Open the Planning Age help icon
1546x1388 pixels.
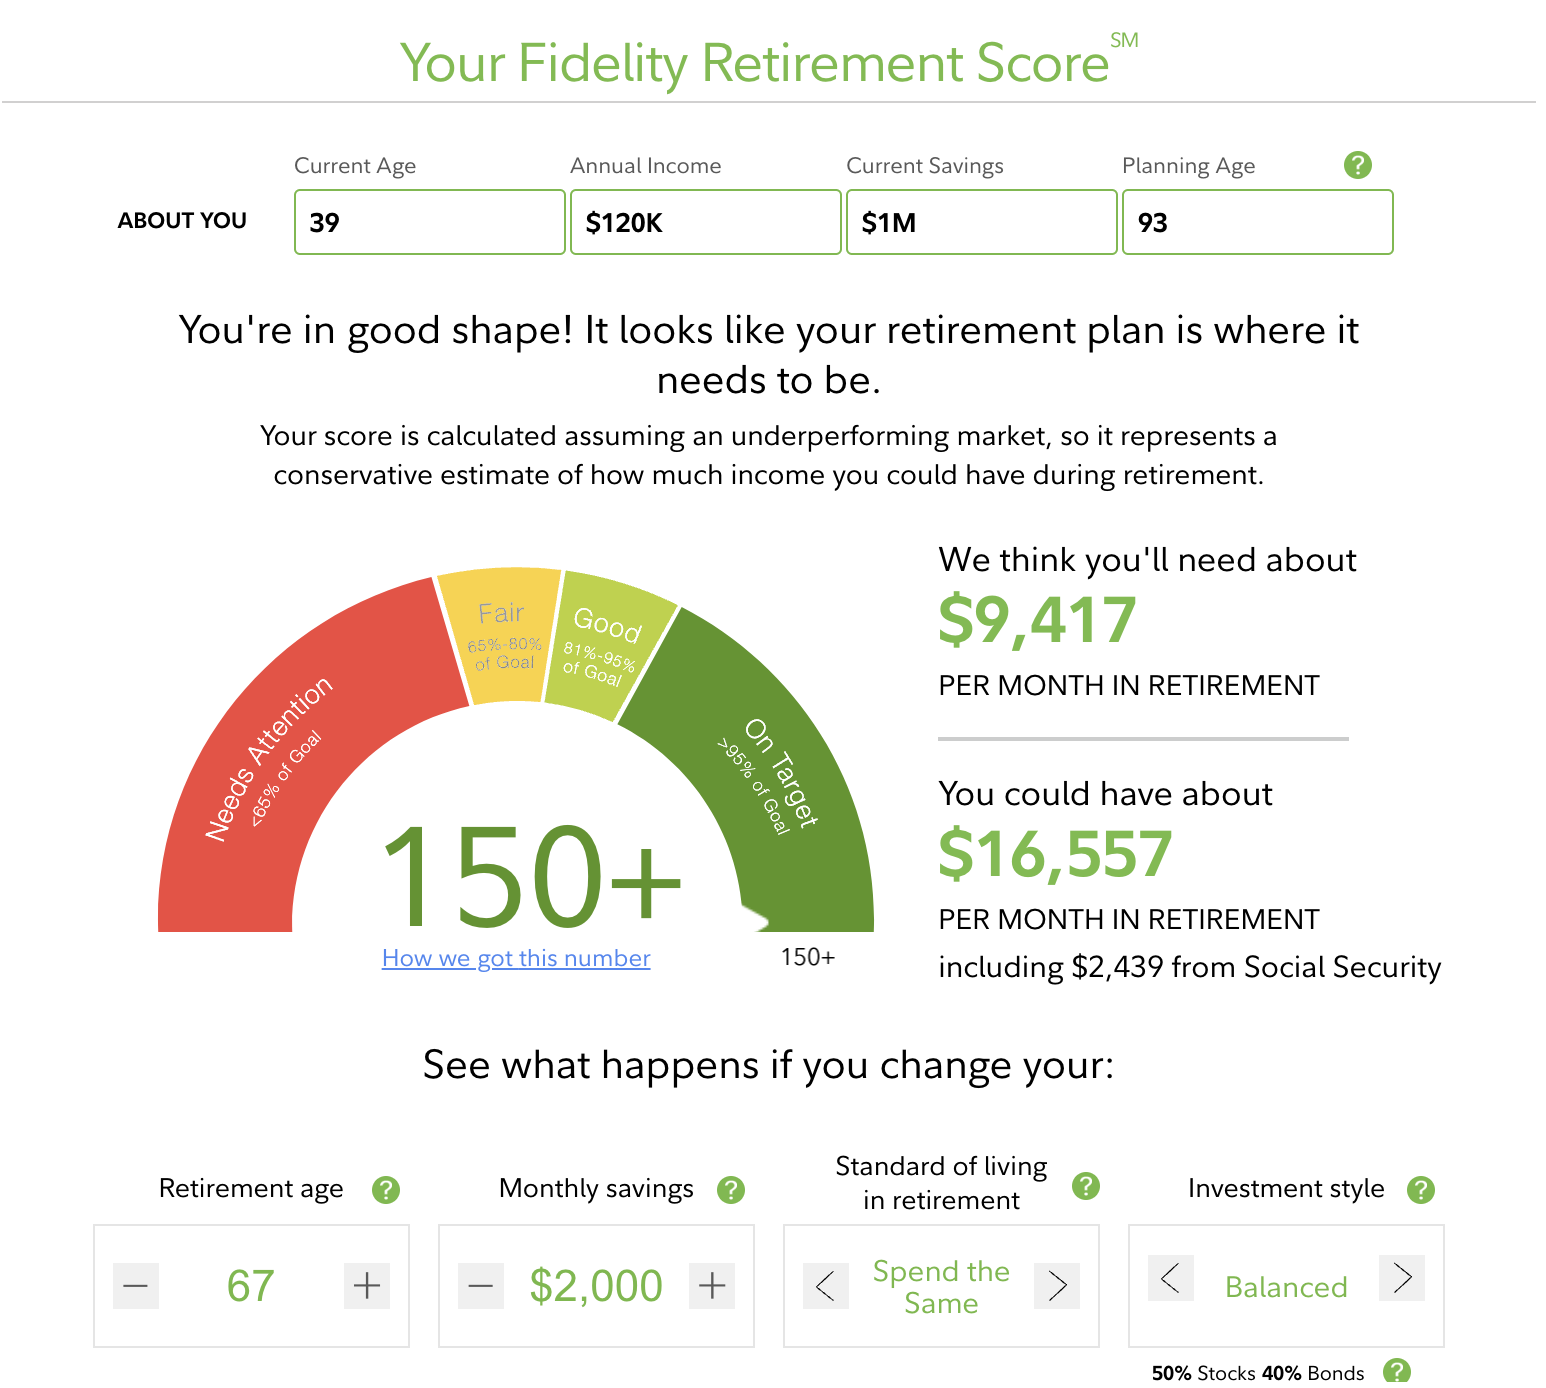point(1359,165)
